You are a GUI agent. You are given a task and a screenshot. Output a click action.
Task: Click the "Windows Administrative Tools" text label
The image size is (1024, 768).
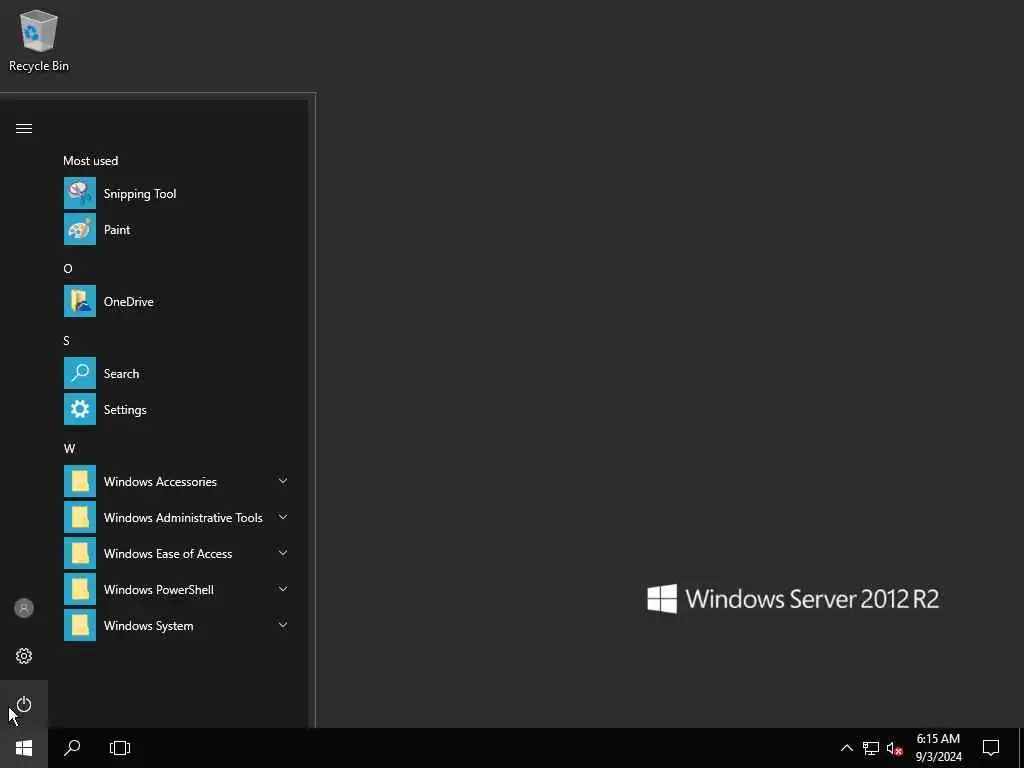point(183,518)
